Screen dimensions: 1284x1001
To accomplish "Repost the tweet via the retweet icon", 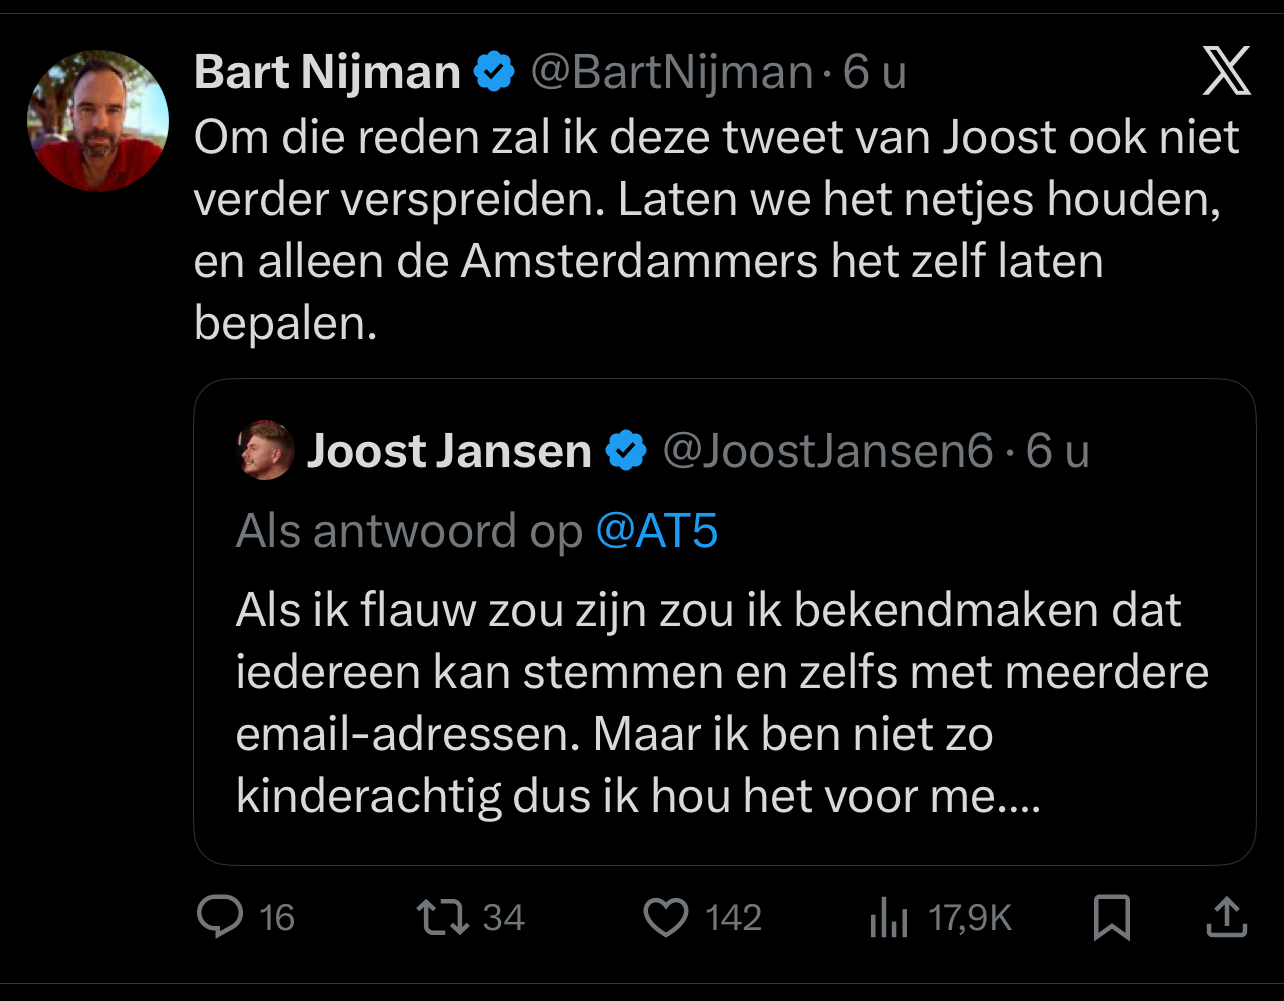I will pos(444,917).
